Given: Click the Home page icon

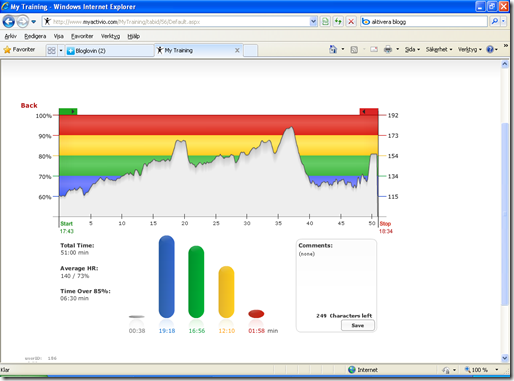Looking at the screenshot, I should (x=333, y=50).
